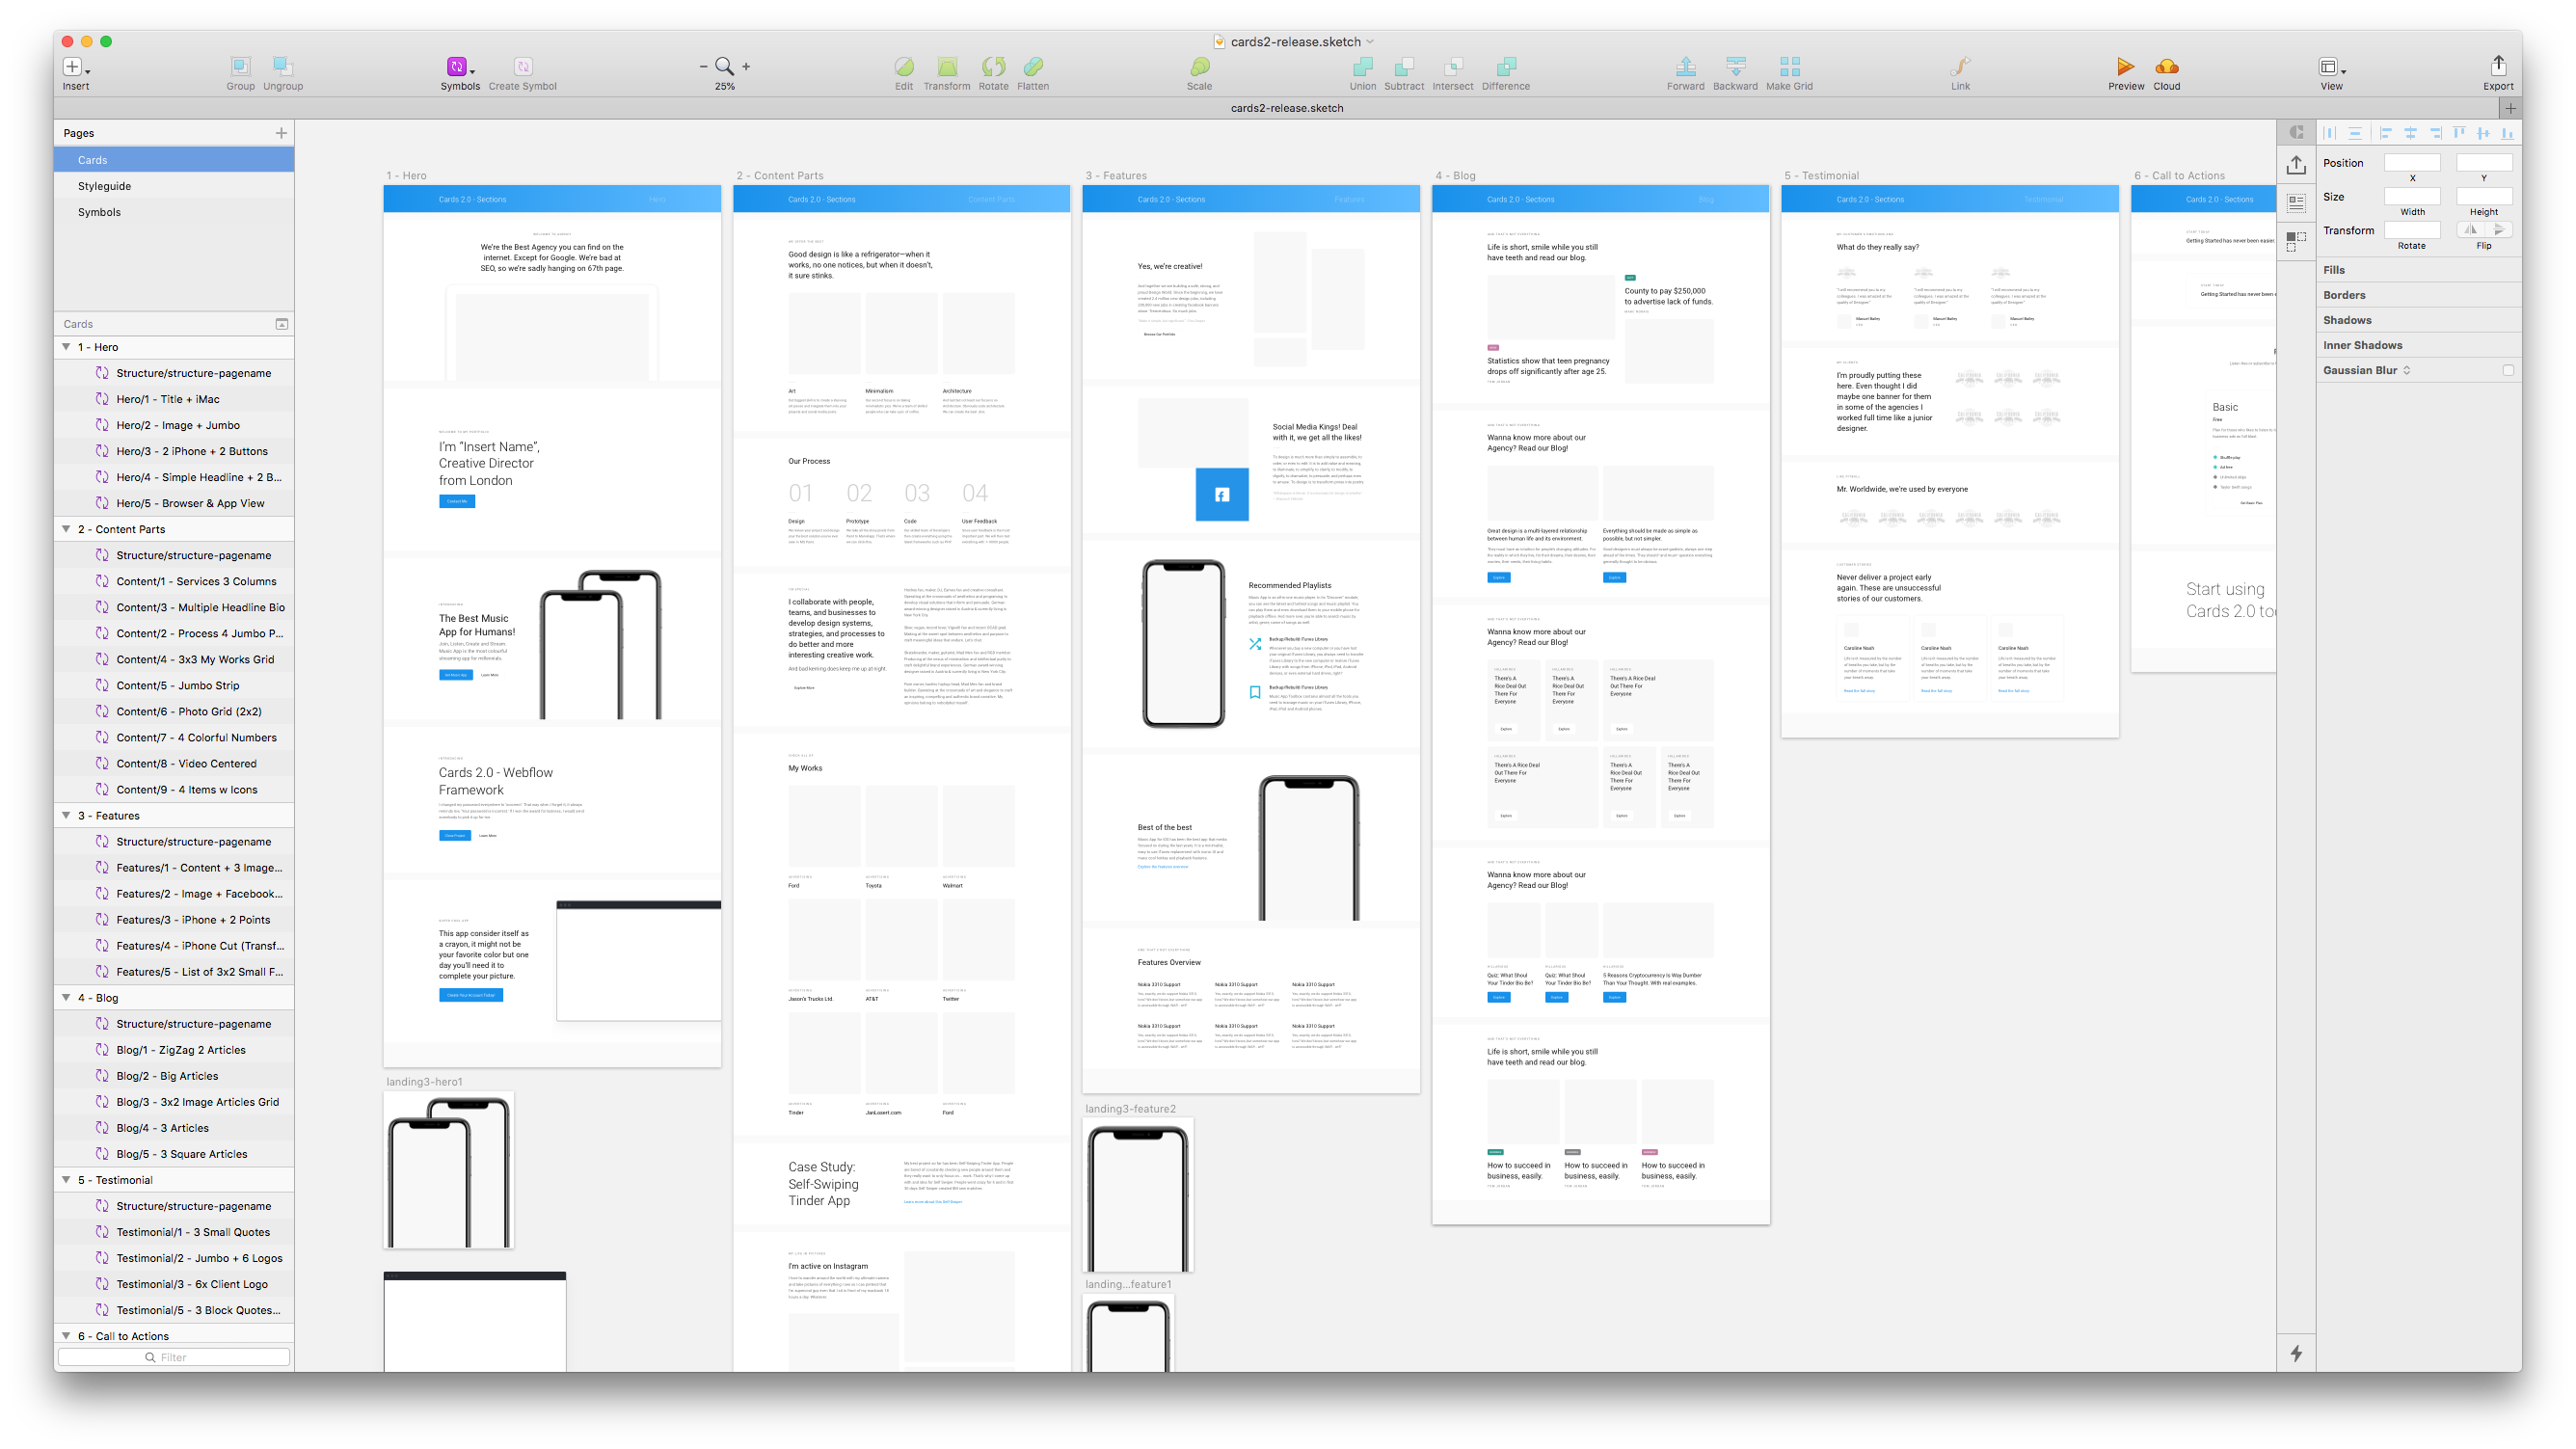Image resolution: width=2576 pixels, height=1449 pixels.
Task: Flip the selection horizontally in the inspector
Action: [2470, 229]
